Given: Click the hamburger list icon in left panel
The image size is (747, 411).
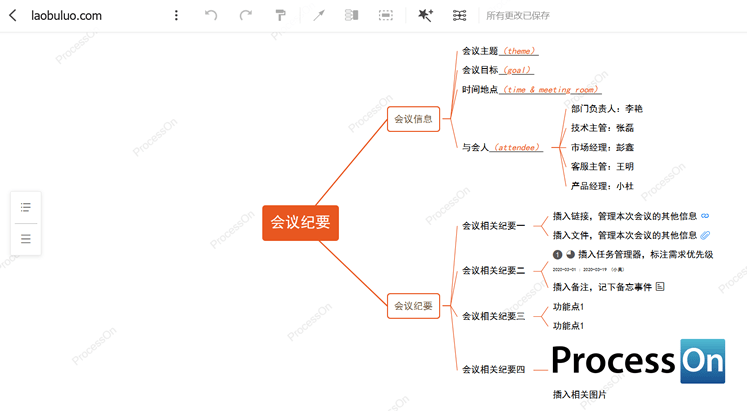Looking at the screenshot, I should point(26,239).
